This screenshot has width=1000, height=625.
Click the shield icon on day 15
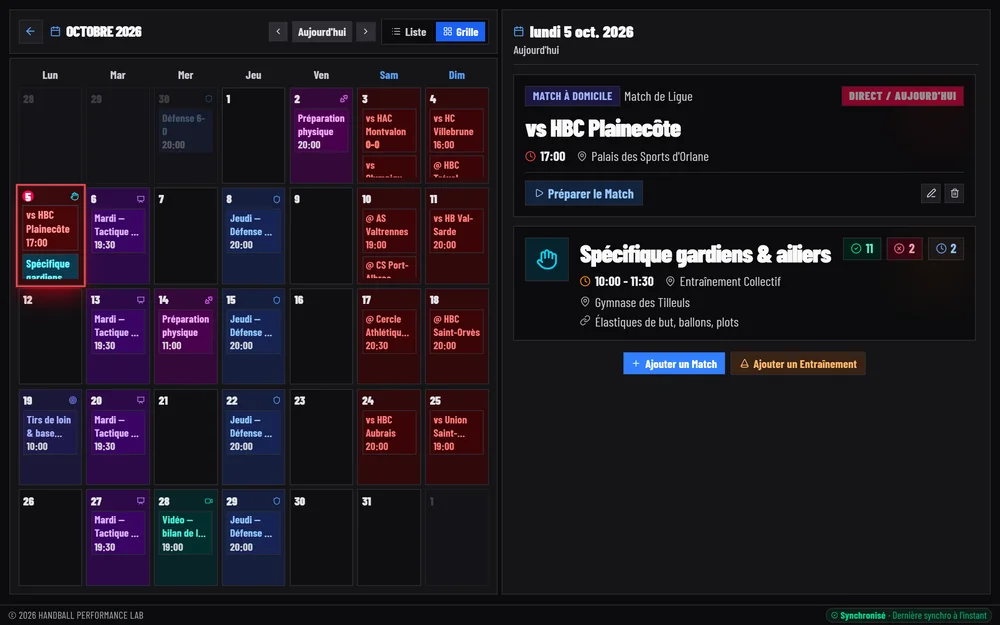[276, 300]
